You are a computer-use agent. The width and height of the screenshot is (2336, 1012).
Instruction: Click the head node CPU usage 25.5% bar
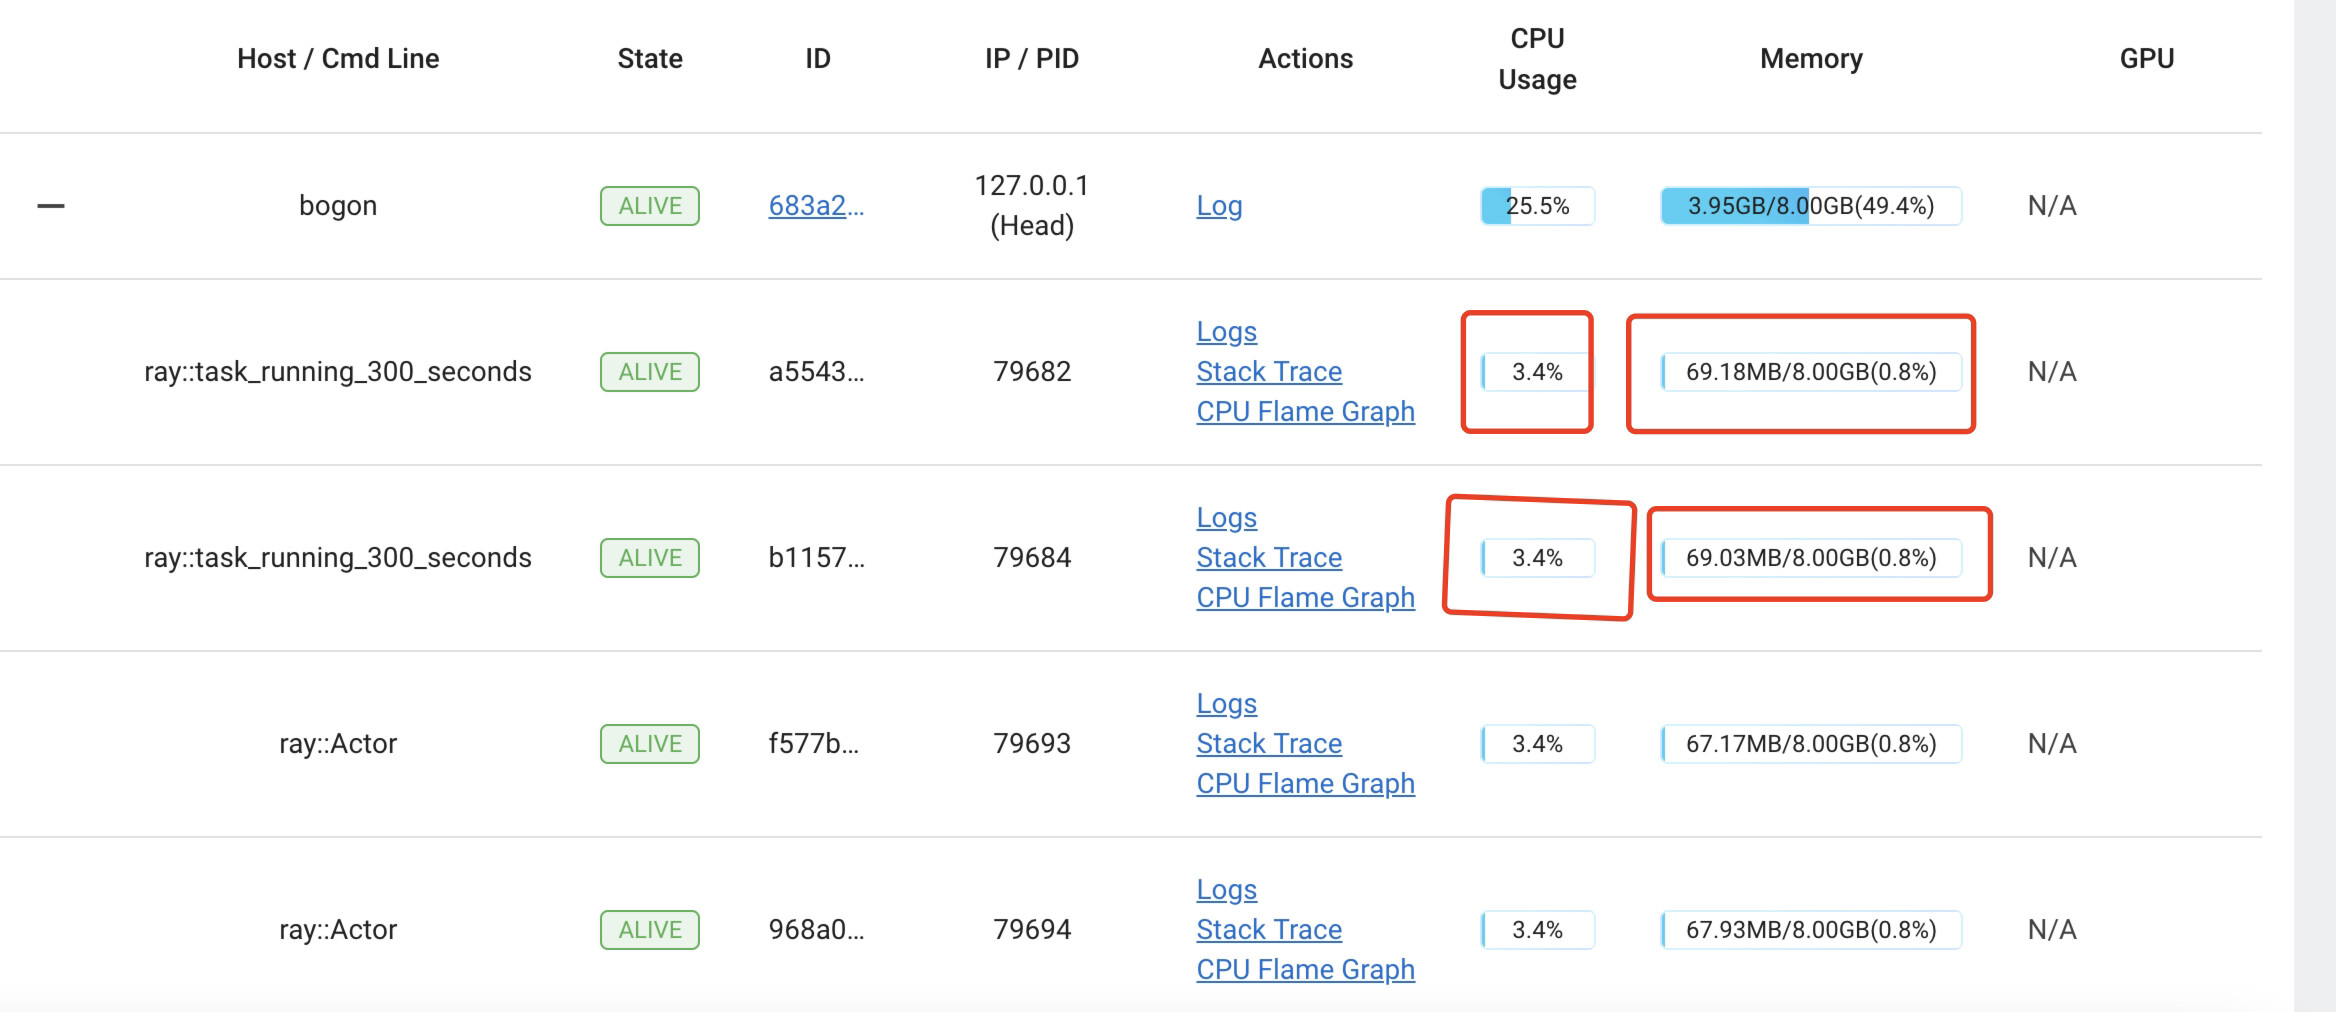(x=1536, y=206)
